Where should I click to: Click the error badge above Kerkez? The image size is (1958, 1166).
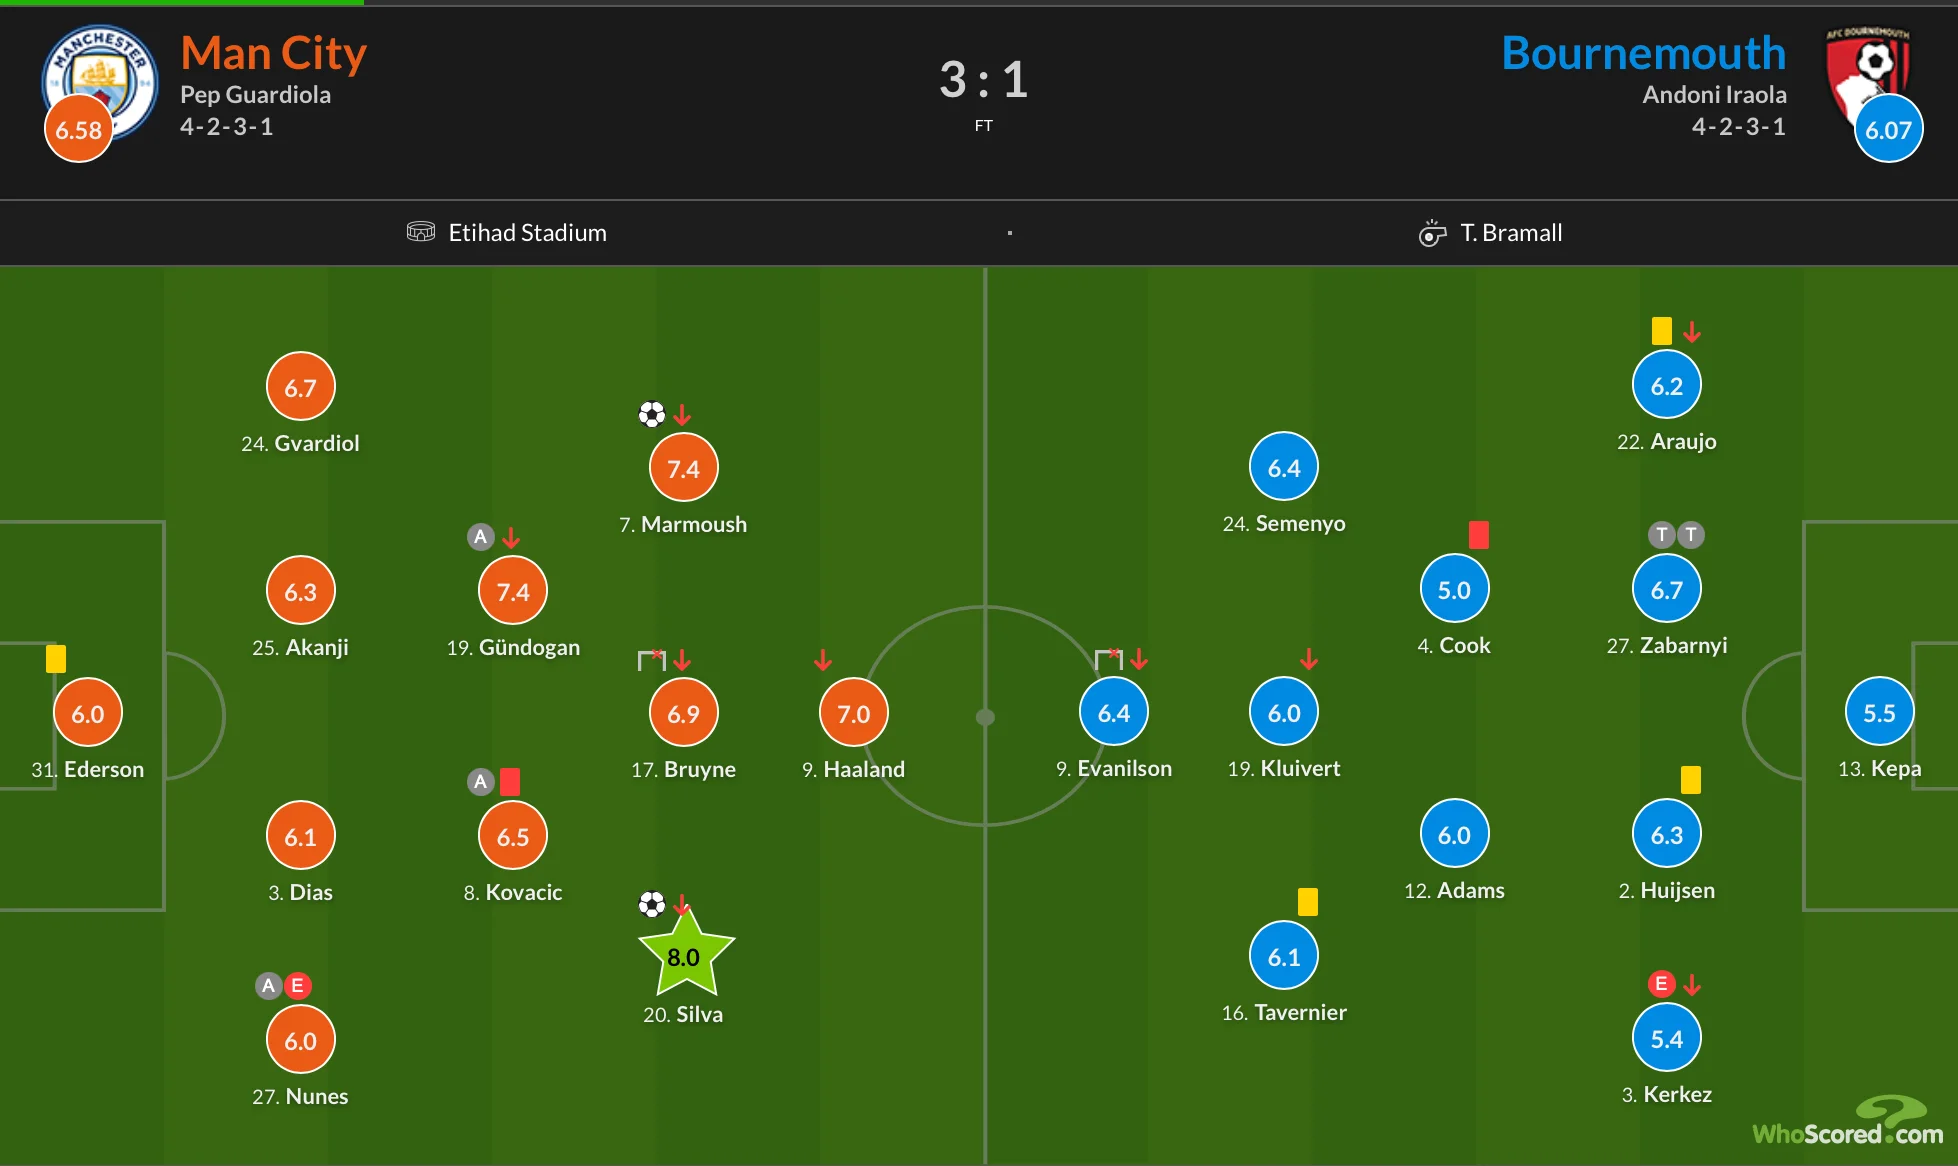[1661, 984]
